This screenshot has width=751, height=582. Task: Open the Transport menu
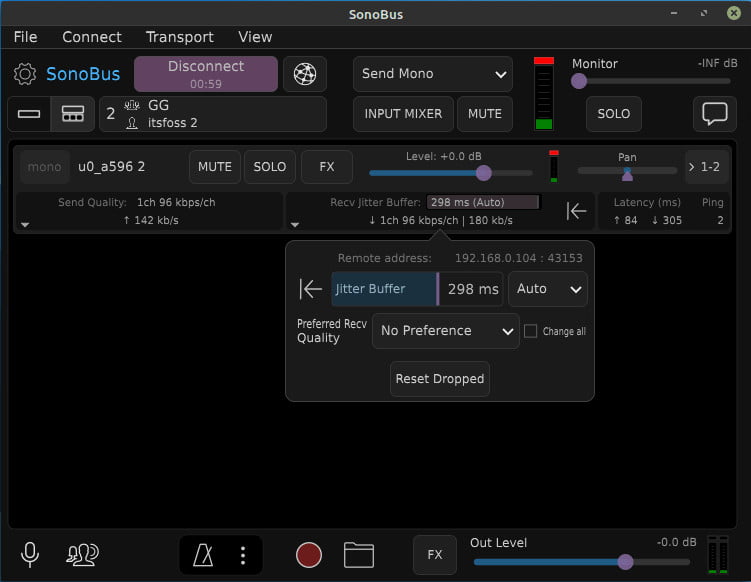pyautogui.click(x=180, y=37)
